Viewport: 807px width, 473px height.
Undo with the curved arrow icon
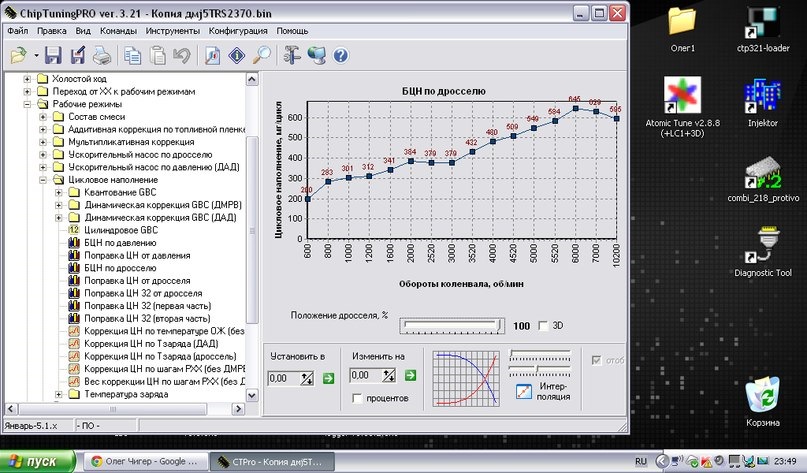[x=182, y=55]
